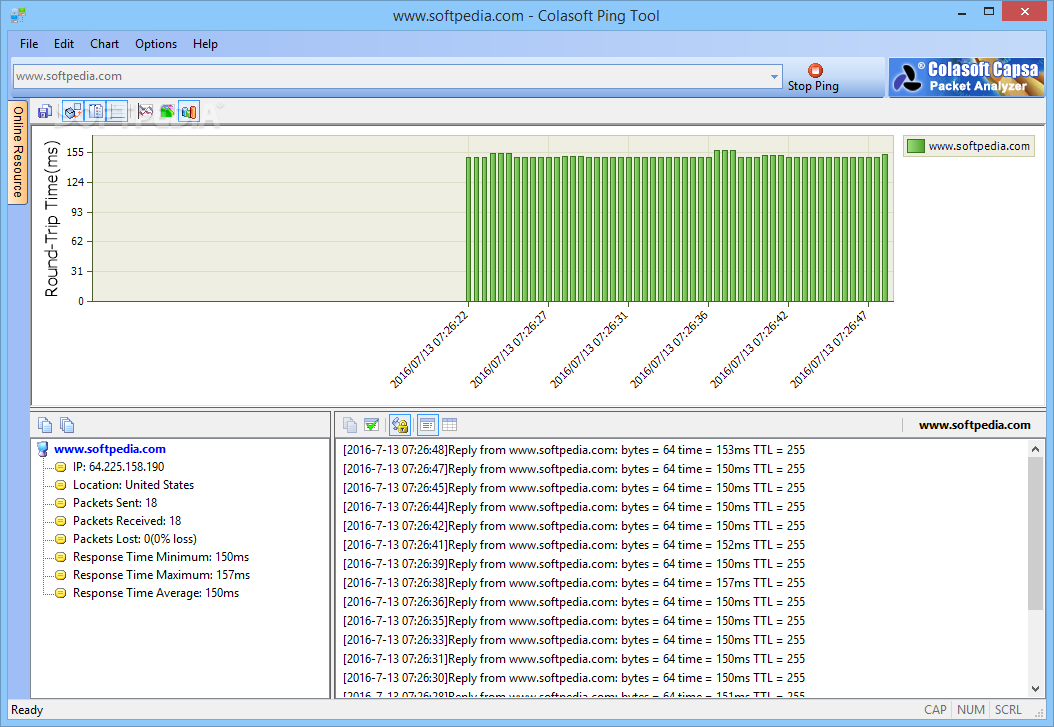The height and width of the screenshot is (727, 1054).
Task: Select the Location: United States row
Action: pos(133,485)
